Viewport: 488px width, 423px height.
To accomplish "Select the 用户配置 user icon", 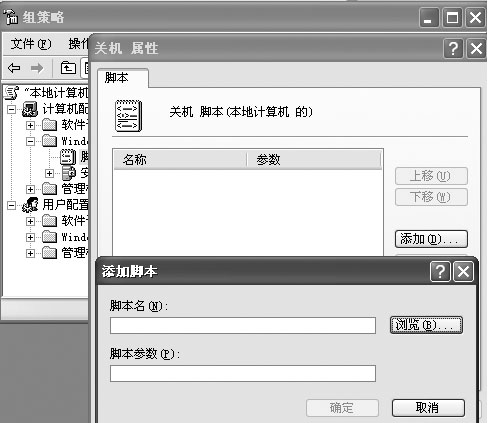I will [30, 204].
